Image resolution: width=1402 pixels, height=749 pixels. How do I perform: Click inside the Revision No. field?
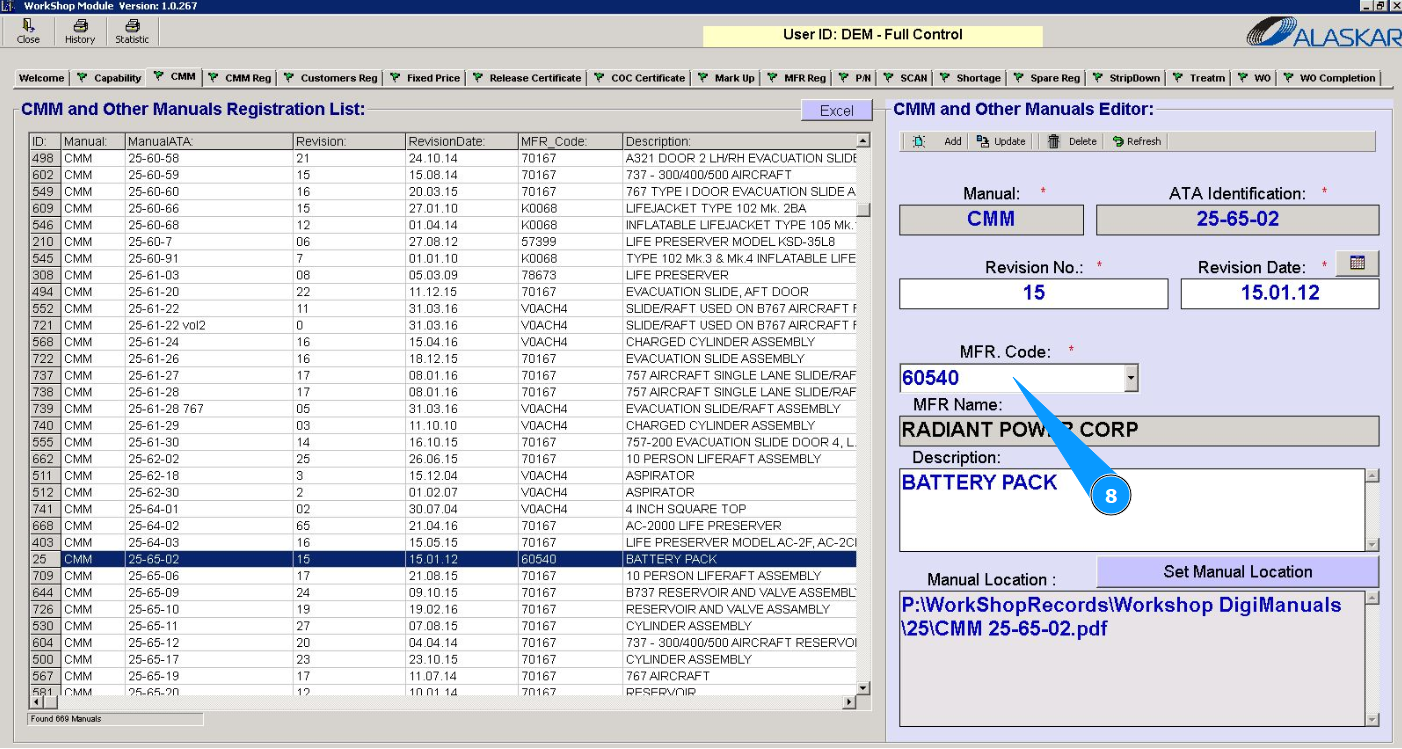(1033, 293)
